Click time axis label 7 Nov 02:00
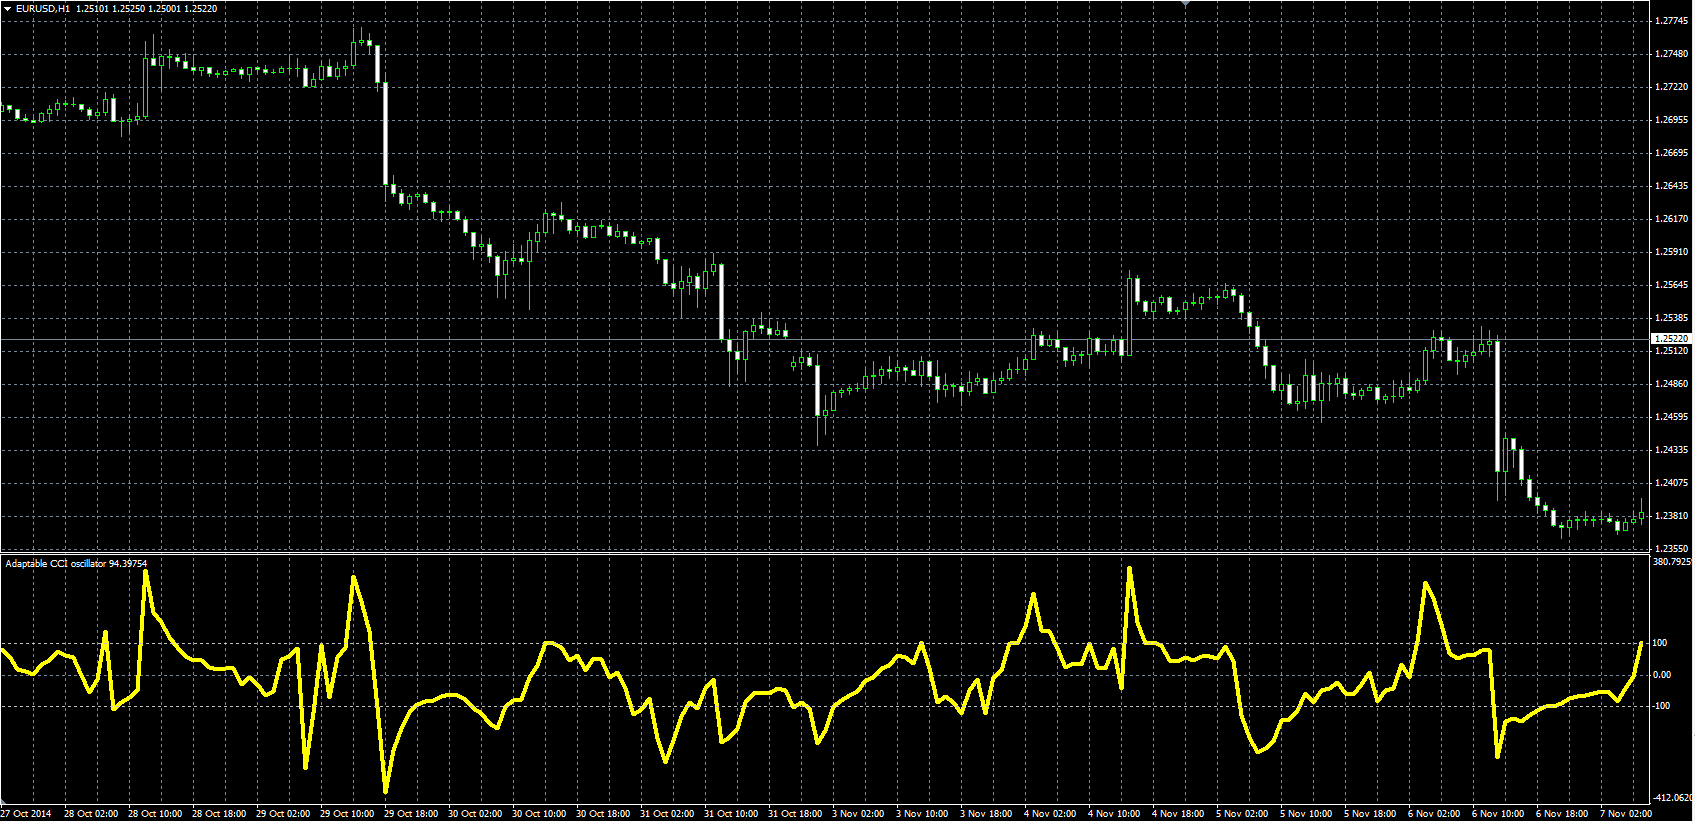1695x821 pixels. point(1626,814)
